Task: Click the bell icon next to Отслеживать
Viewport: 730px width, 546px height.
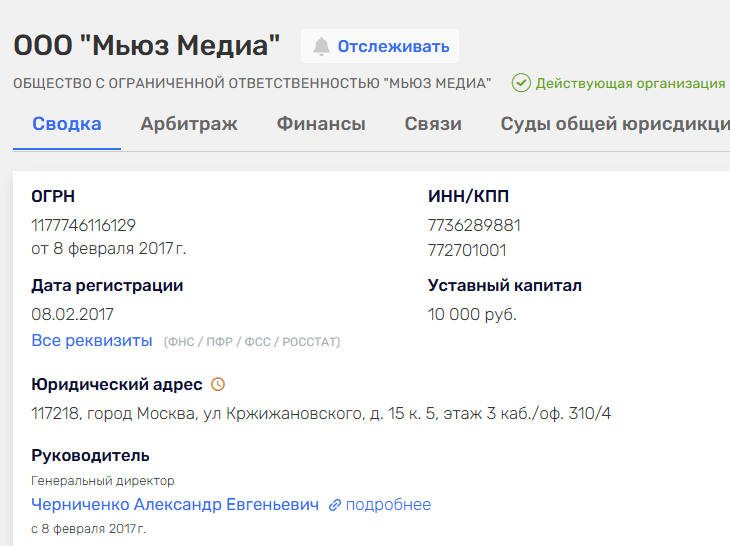Action: 321,47
